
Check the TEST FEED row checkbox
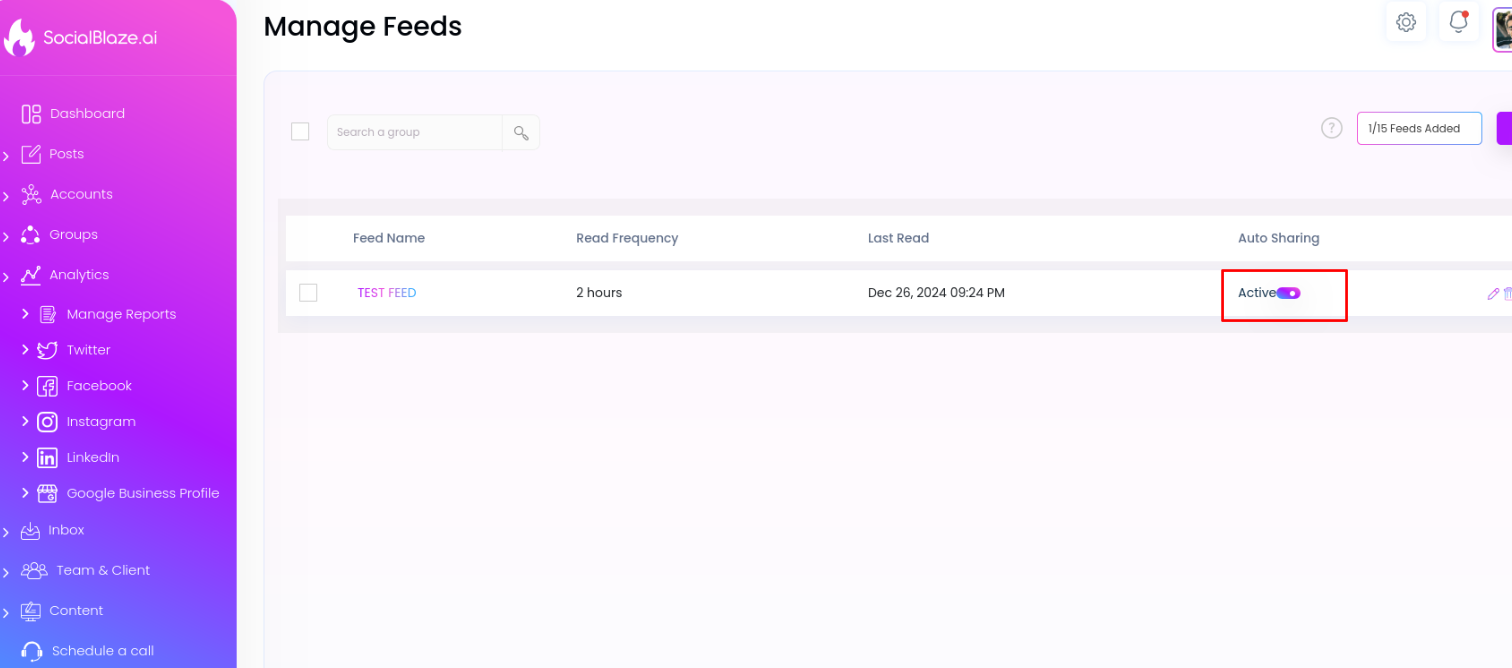[x=308, y=293]
